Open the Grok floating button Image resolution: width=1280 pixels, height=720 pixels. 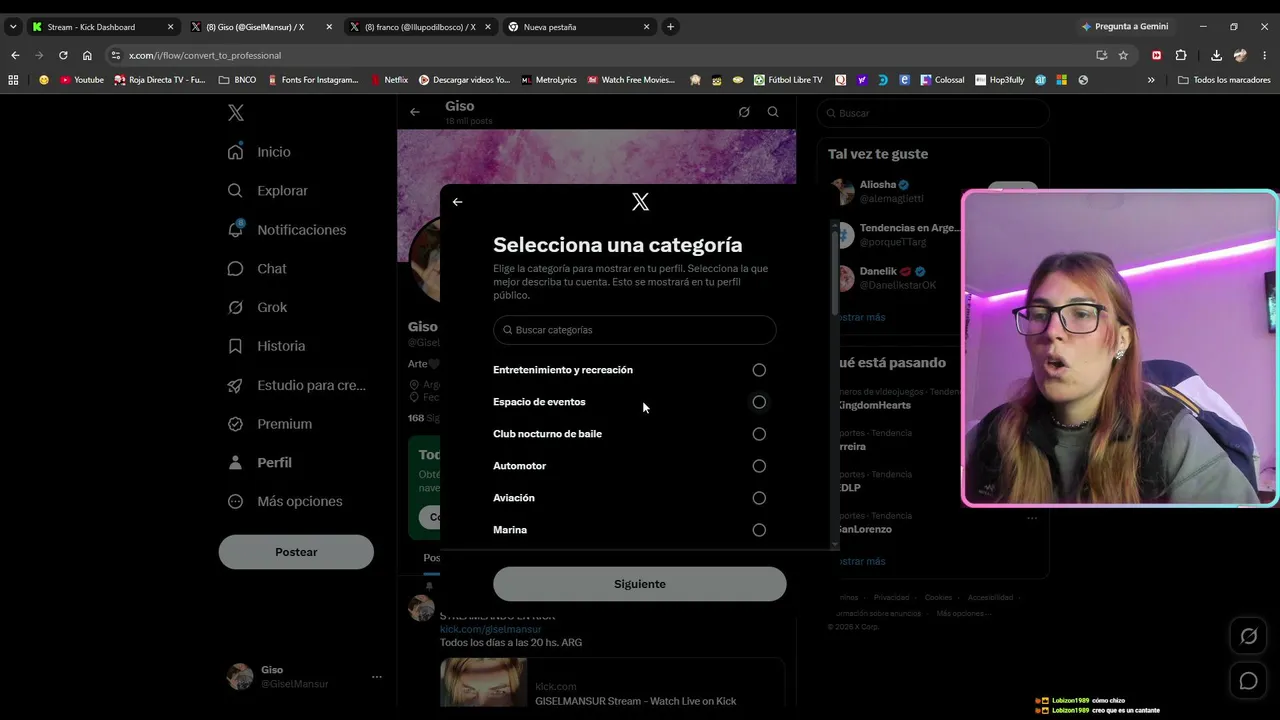(x=1249, y=636)
